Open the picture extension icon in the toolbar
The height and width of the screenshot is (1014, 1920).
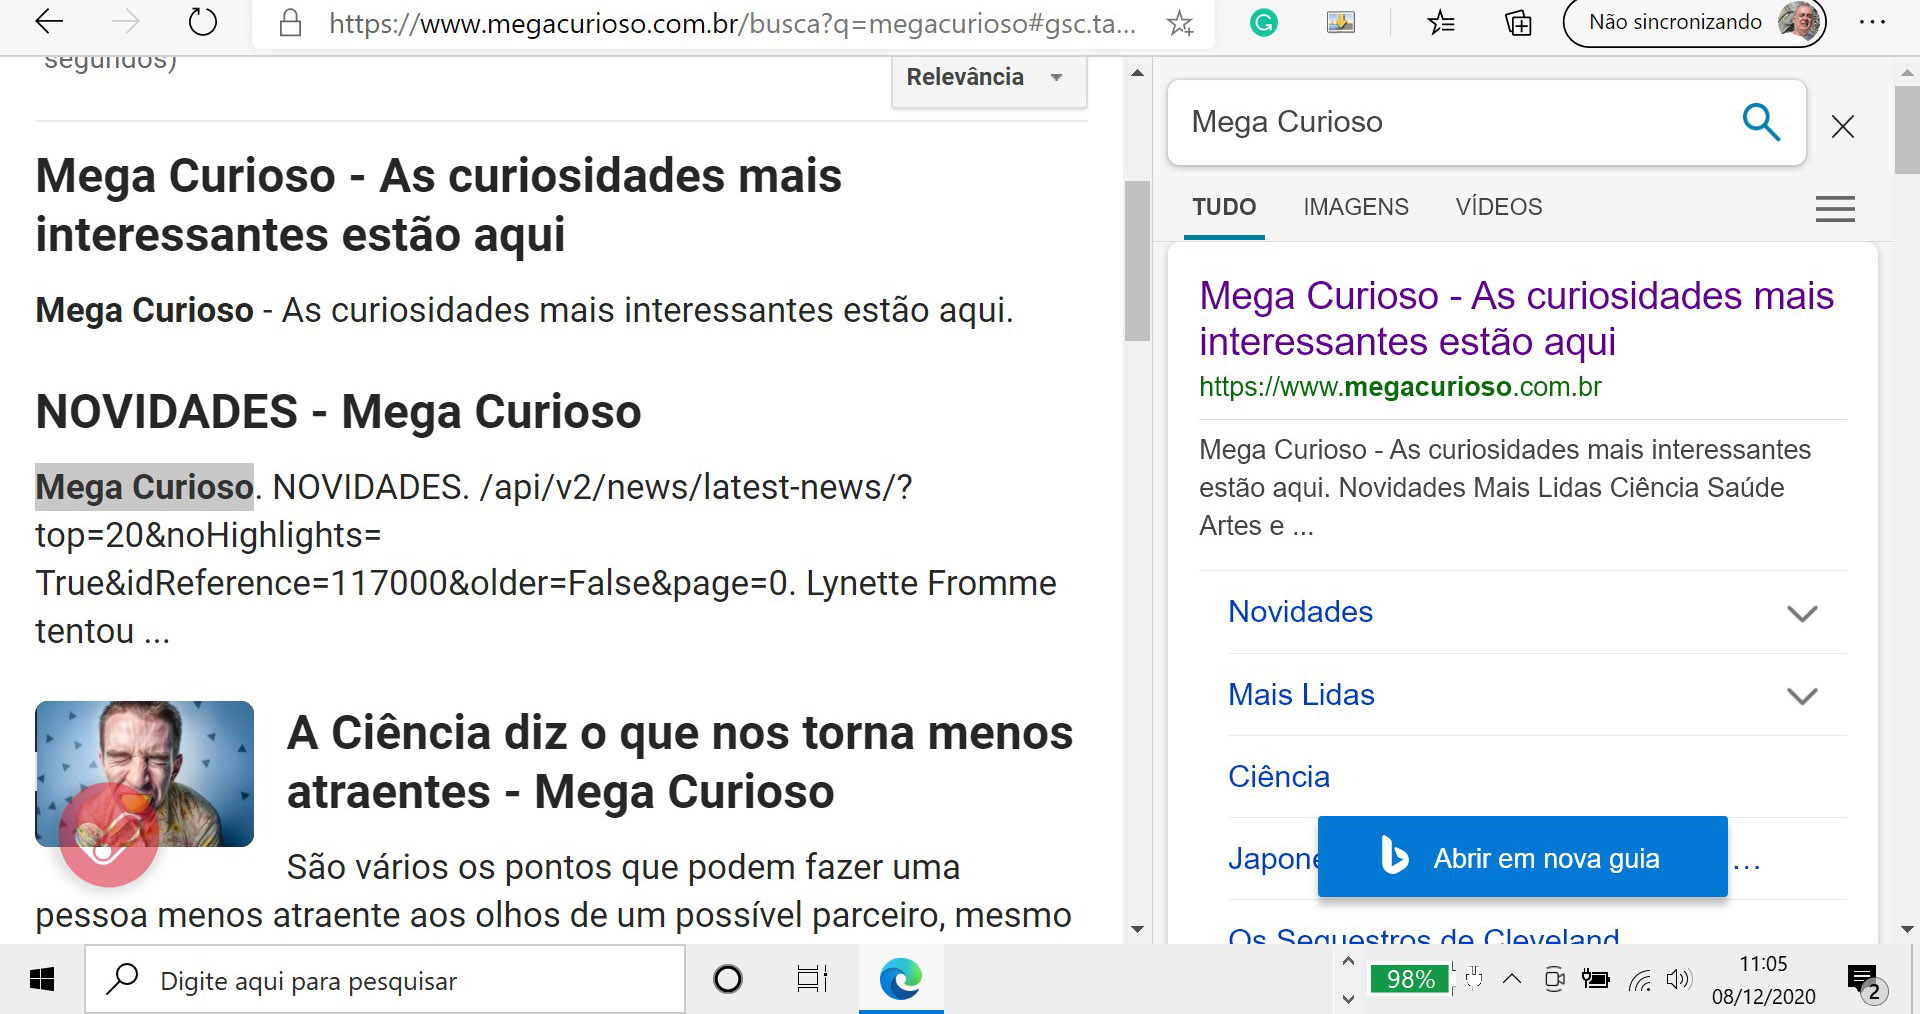tap(1341, 22)
